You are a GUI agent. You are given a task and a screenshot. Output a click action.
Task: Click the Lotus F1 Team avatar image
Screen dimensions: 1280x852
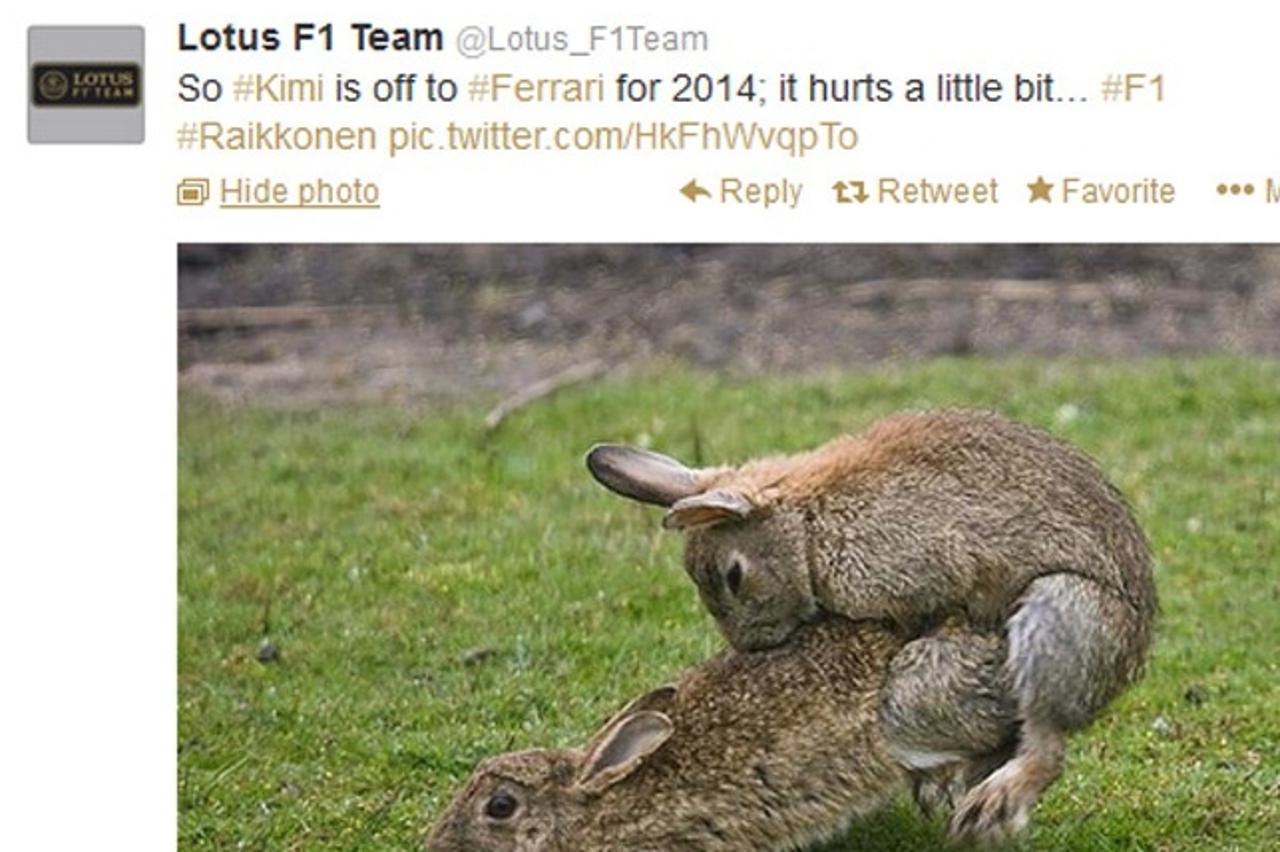point(86,85)
